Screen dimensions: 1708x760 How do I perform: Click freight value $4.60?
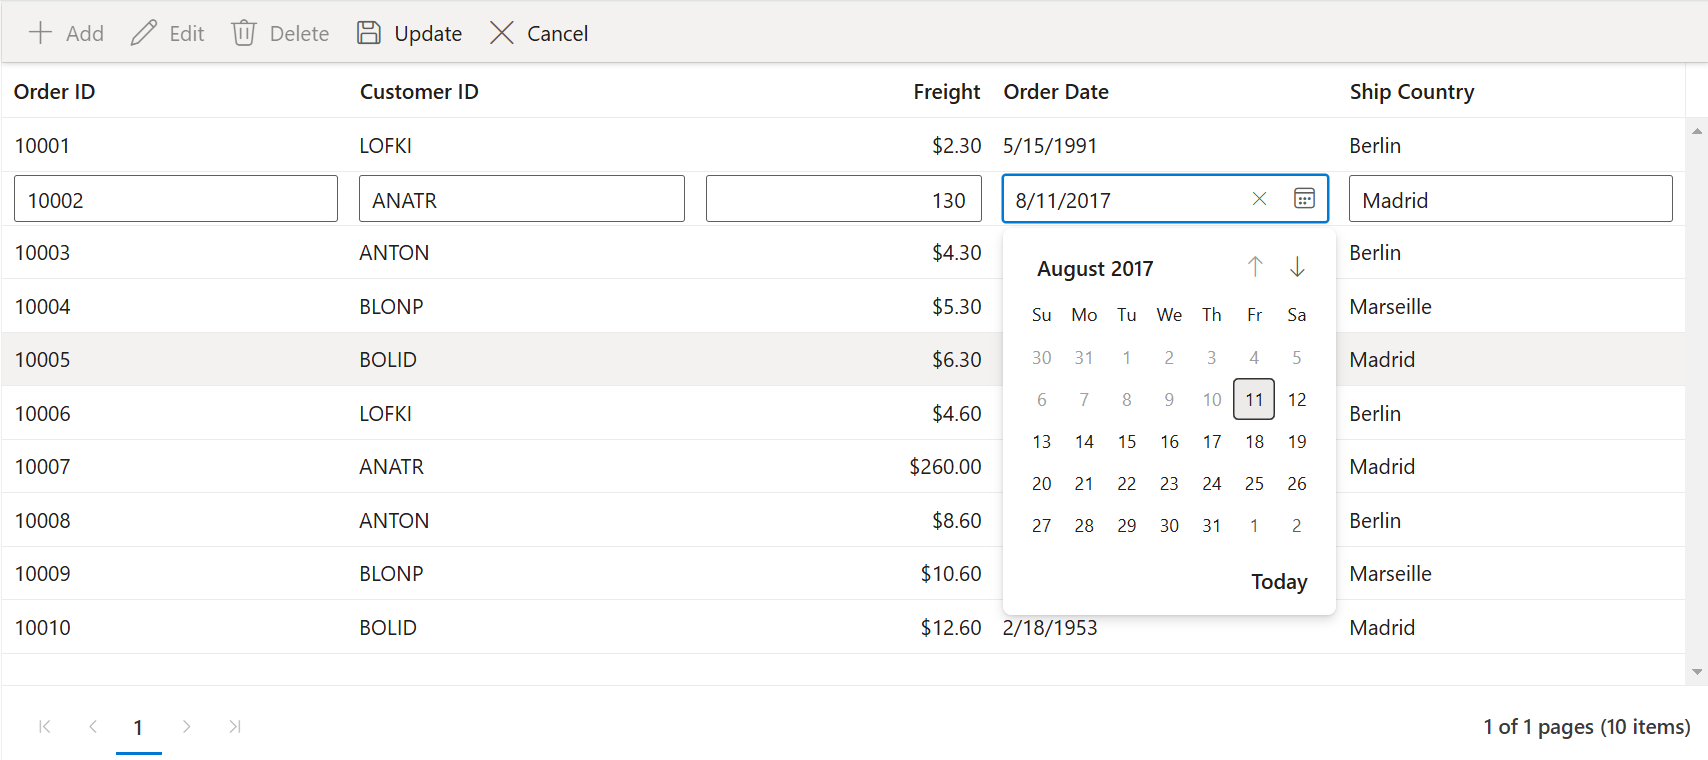point(956,413)
